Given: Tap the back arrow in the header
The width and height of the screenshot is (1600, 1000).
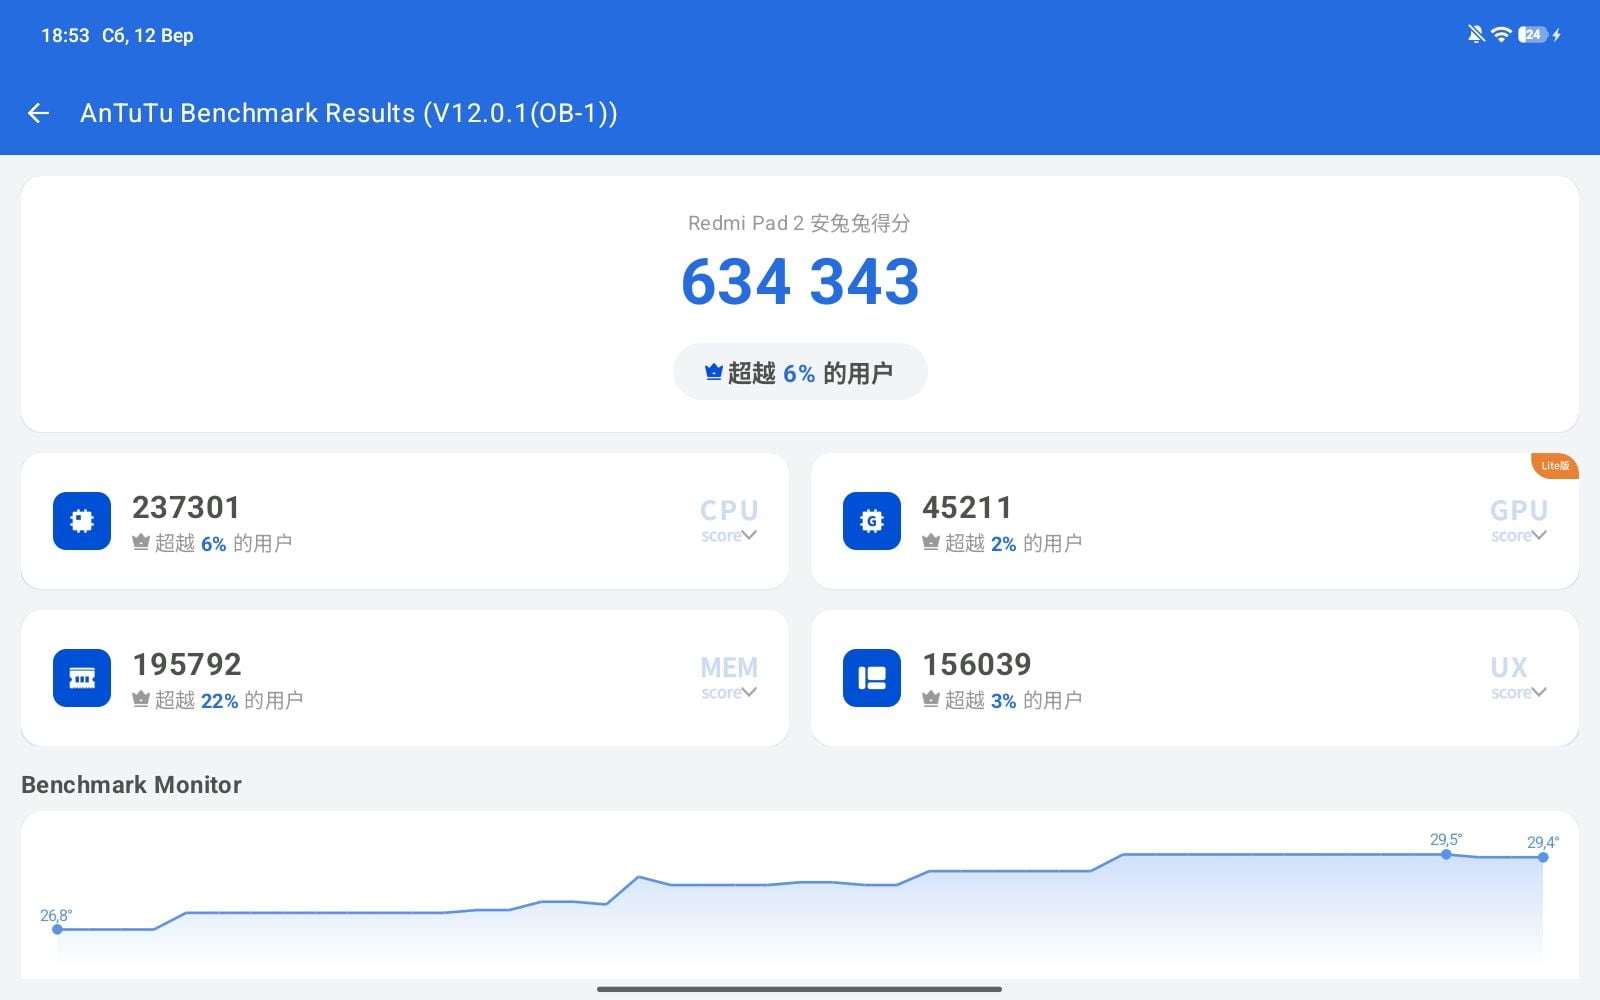Looking at the screenshot, I should pyautogui.click(x=38, y=113).
